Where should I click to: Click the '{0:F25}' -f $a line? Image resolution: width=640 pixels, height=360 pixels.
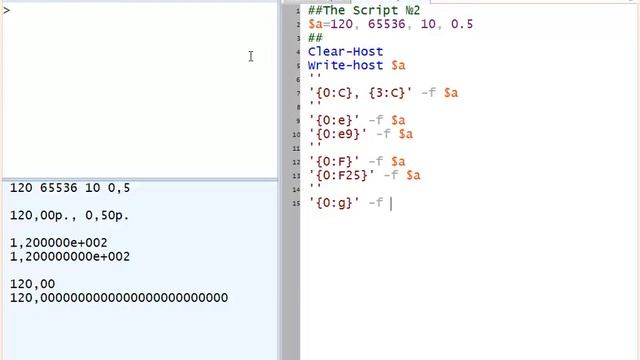(364, 176)
